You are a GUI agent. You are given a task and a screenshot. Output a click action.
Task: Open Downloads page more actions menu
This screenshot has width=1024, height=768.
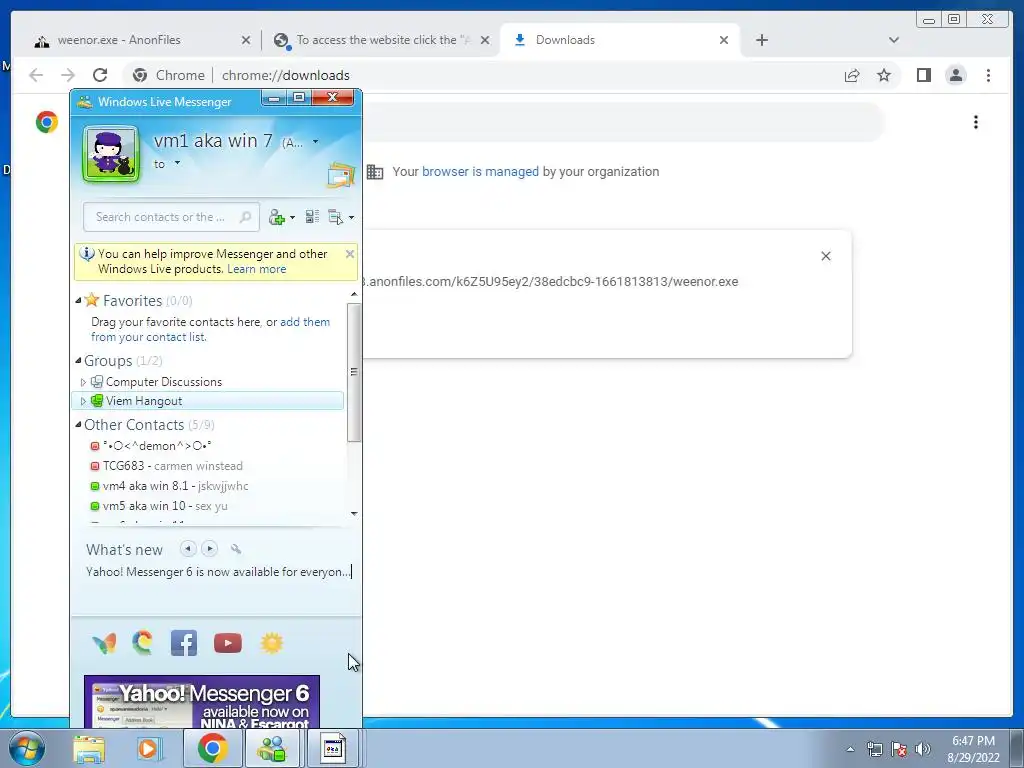tap(976, 122)
